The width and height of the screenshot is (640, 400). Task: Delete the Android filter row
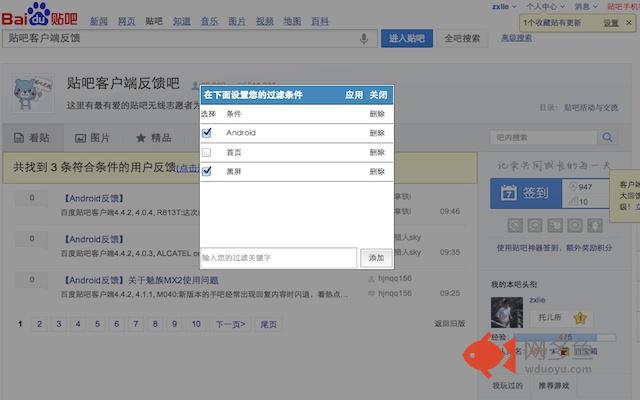coord(377,133)
